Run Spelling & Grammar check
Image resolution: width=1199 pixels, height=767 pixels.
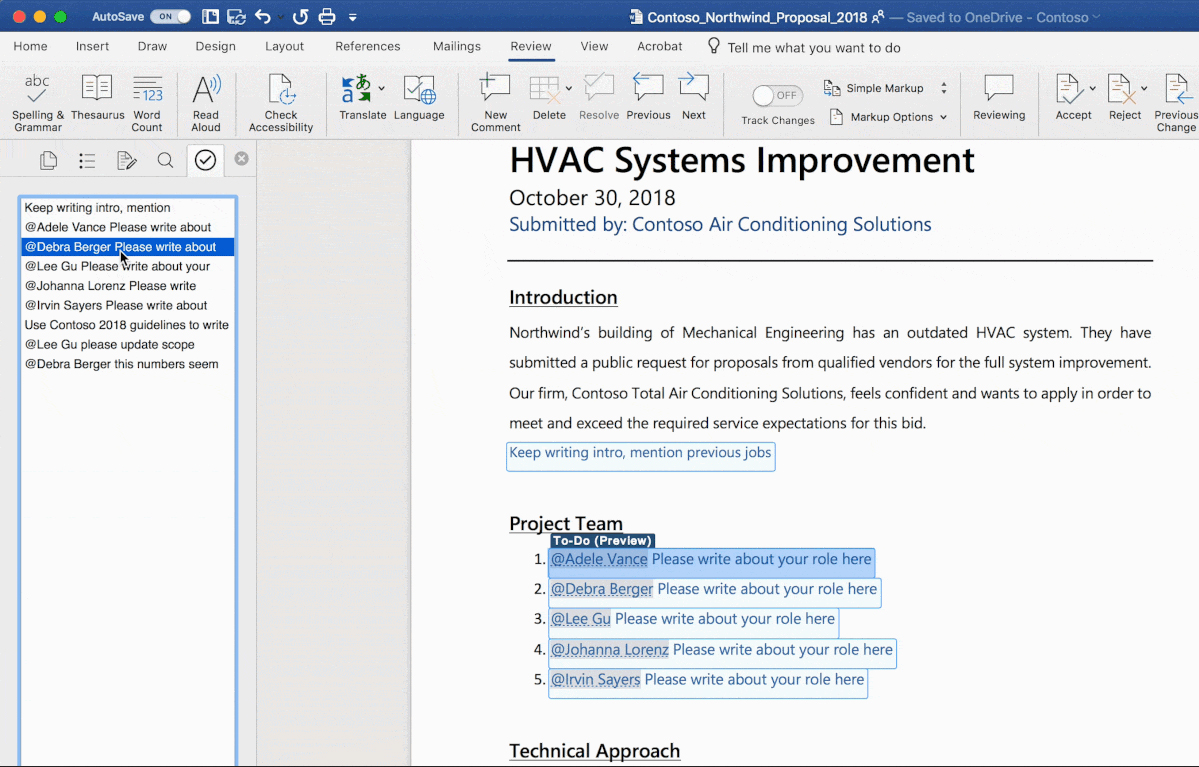click(x=37, y=103)
